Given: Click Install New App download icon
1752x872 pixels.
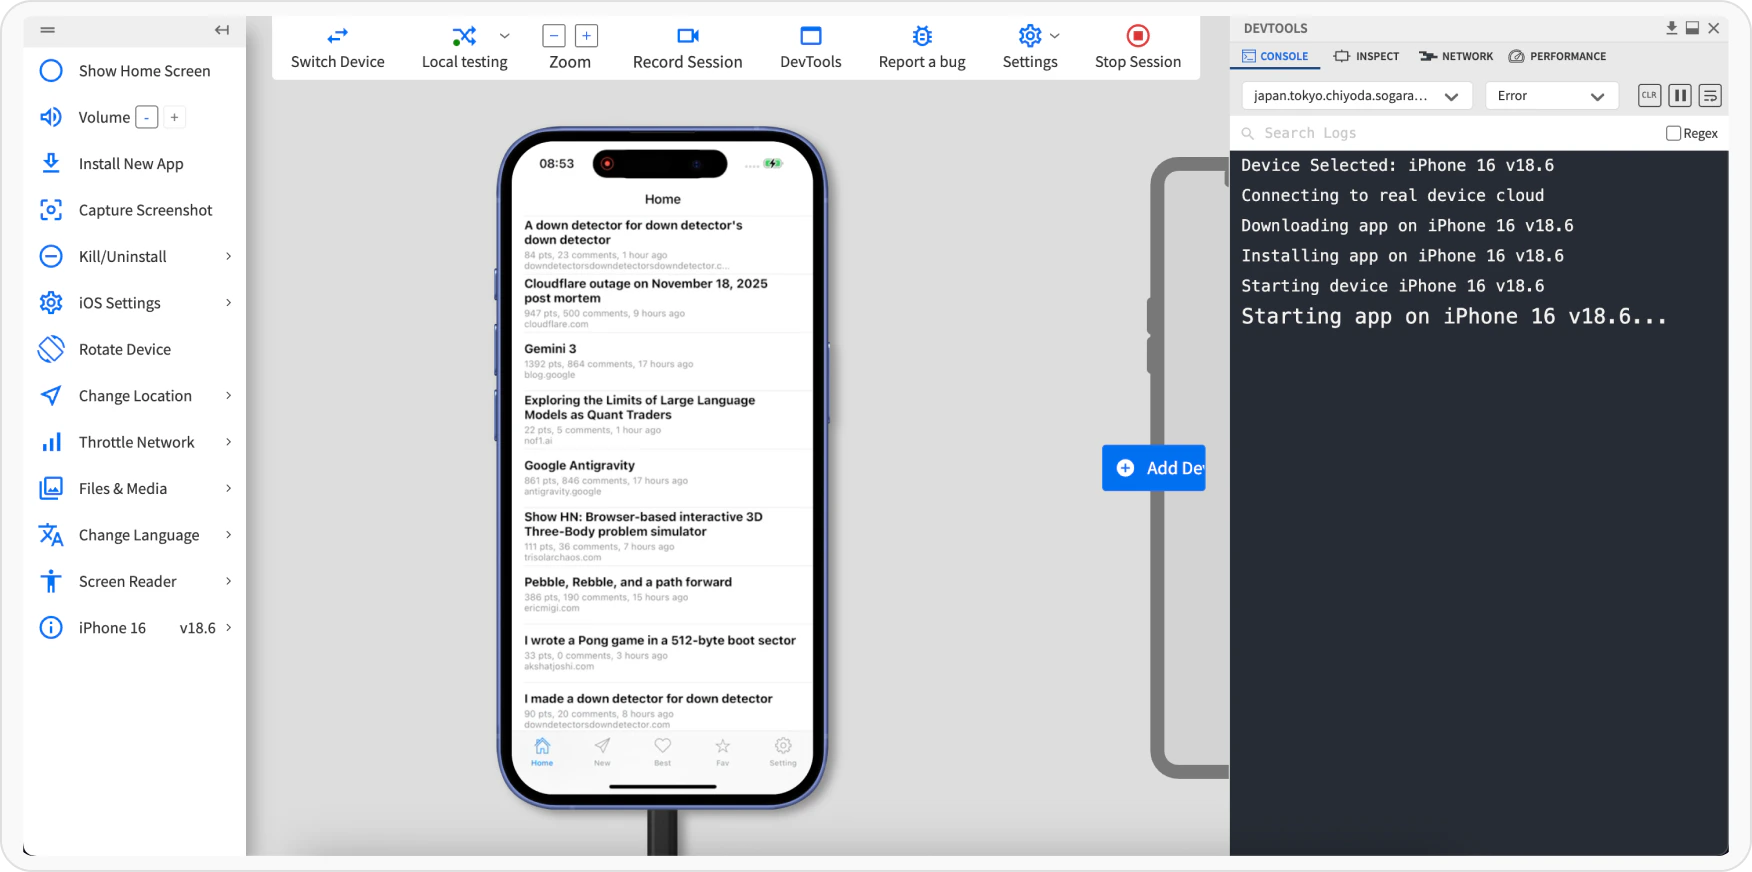Looking at the screenshot, I should point(51,163).
